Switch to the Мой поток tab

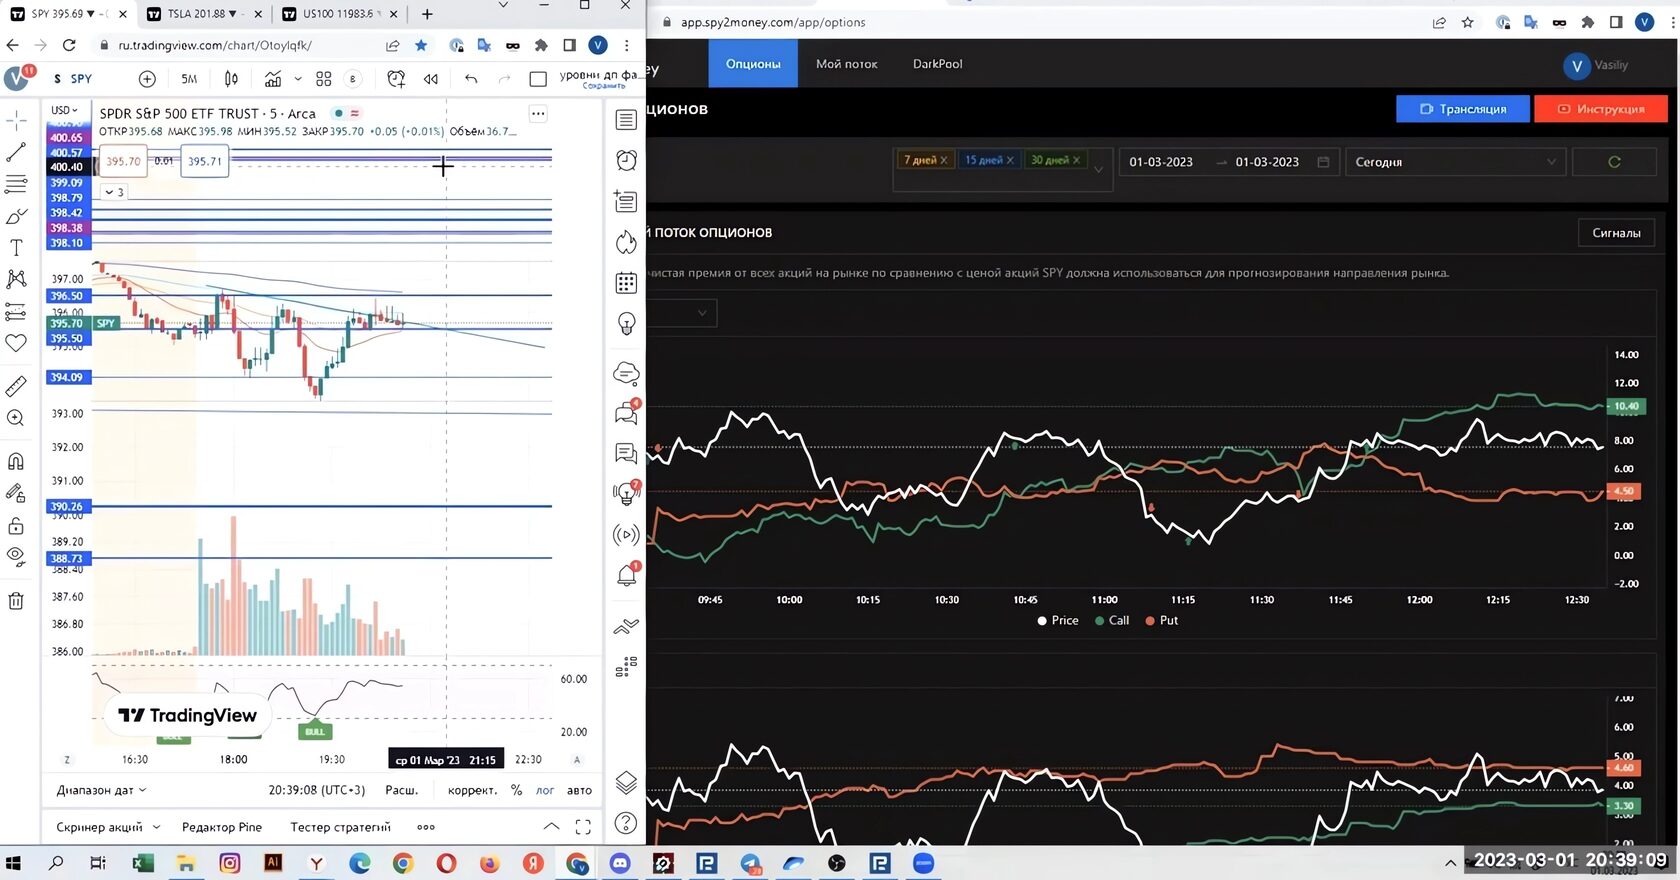click(846, 64)
